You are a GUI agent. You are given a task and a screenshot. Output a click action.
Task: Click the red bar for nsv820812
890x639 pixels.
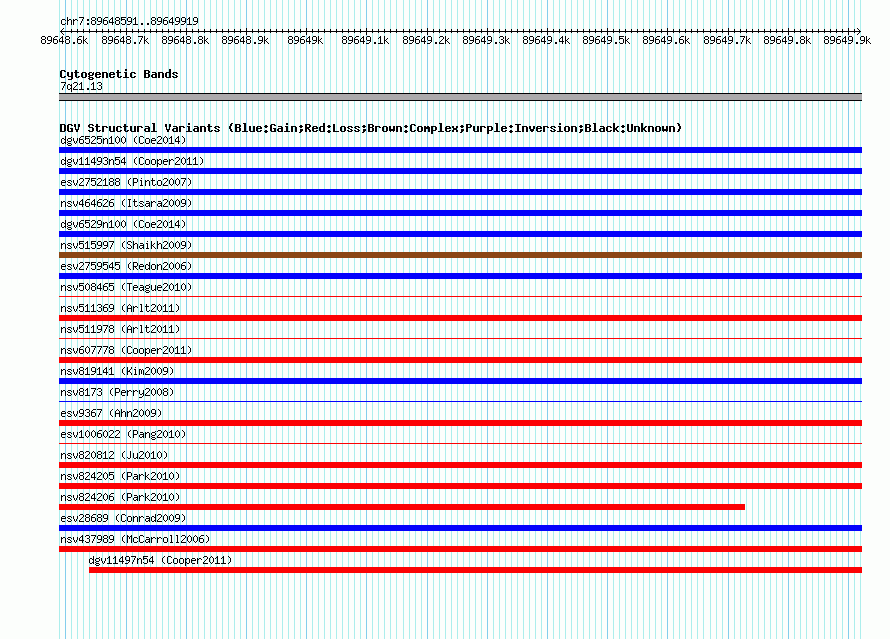pos(460,465)
